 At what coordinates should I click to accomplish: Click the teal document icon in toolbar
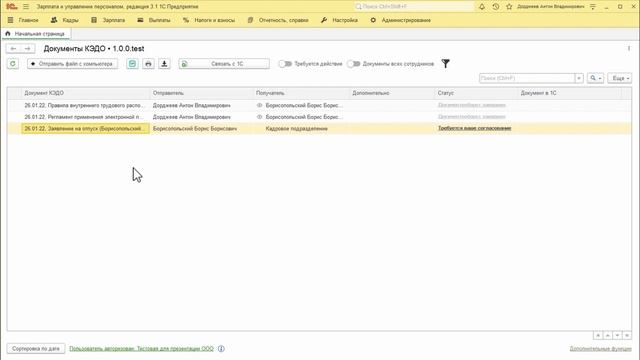tap(132, 64)
